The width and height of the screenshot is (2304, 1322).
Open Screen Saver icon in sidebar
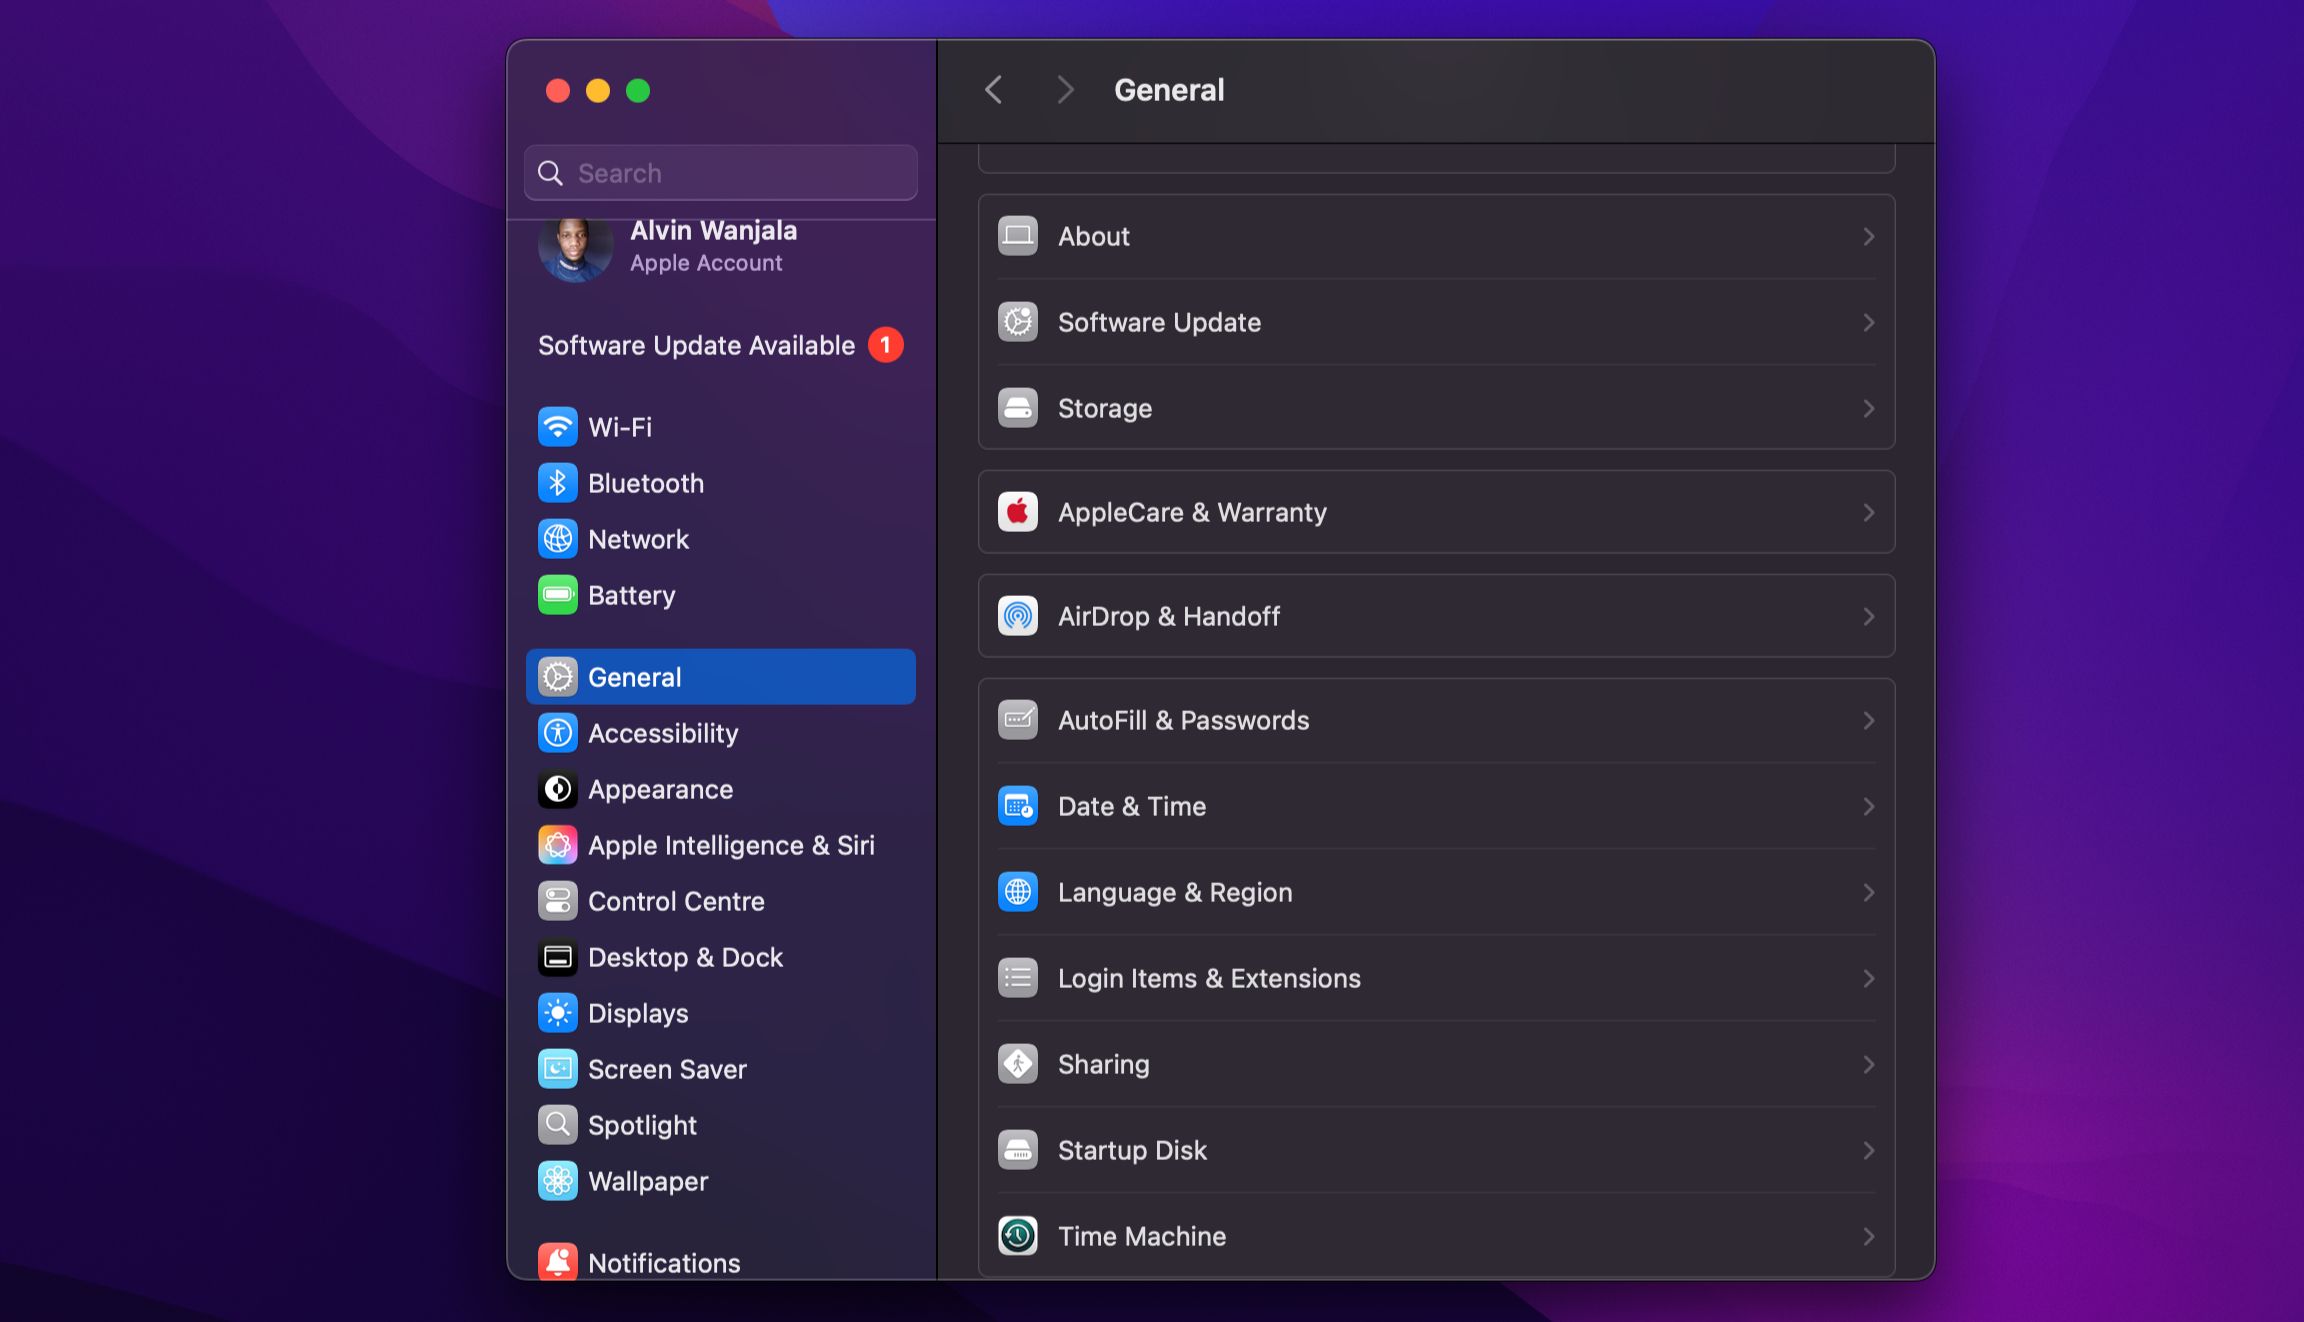pos(558,1069)
